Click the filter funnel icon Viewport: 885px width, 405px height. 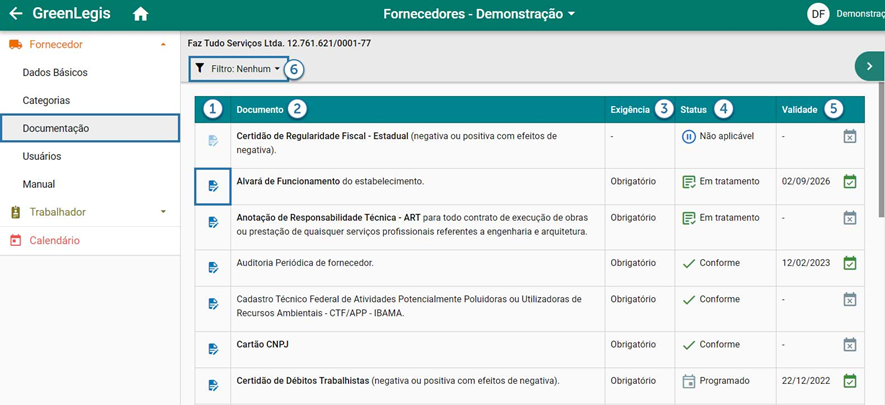199,68
